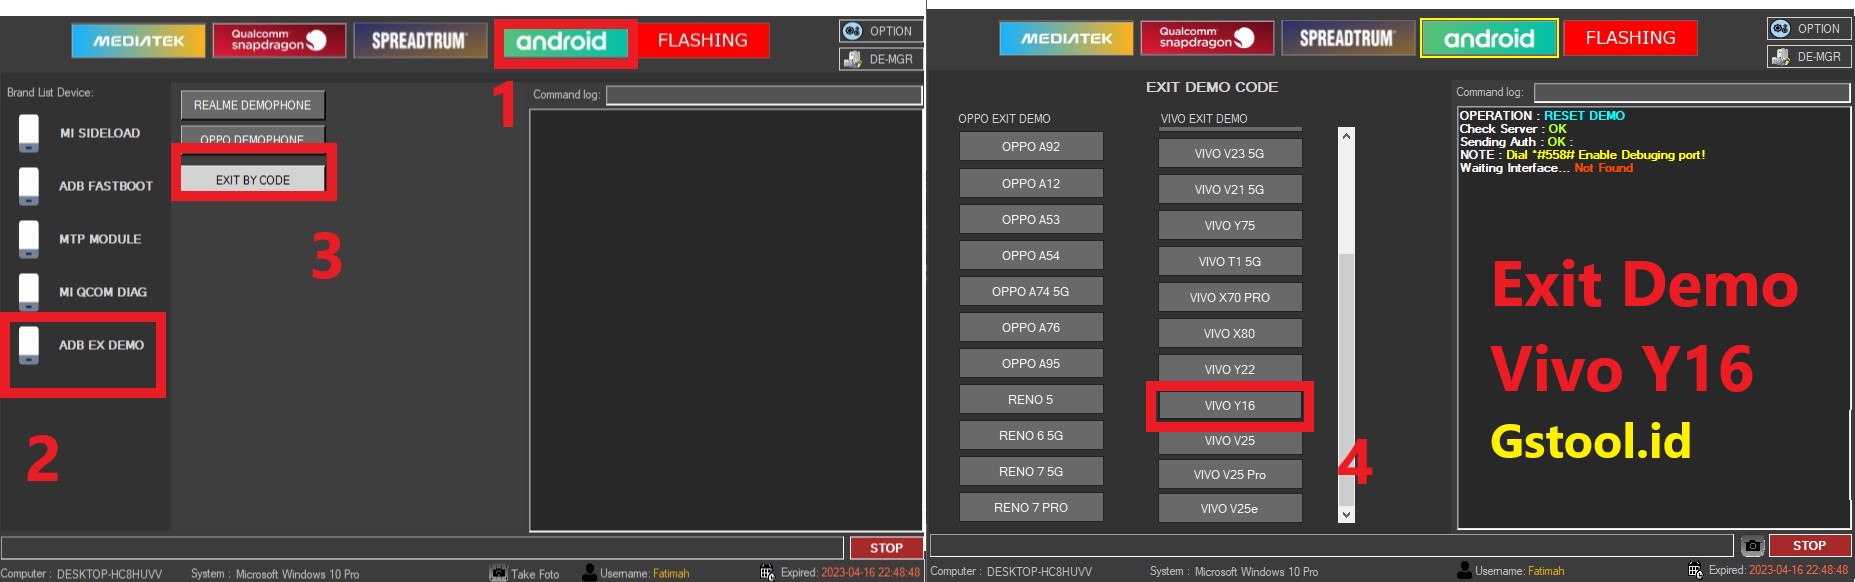Click the Expired calendar icon in right window
The width and height of the screenshot is (1855, 582).
pyautogui.click(x=1695, y=570)
